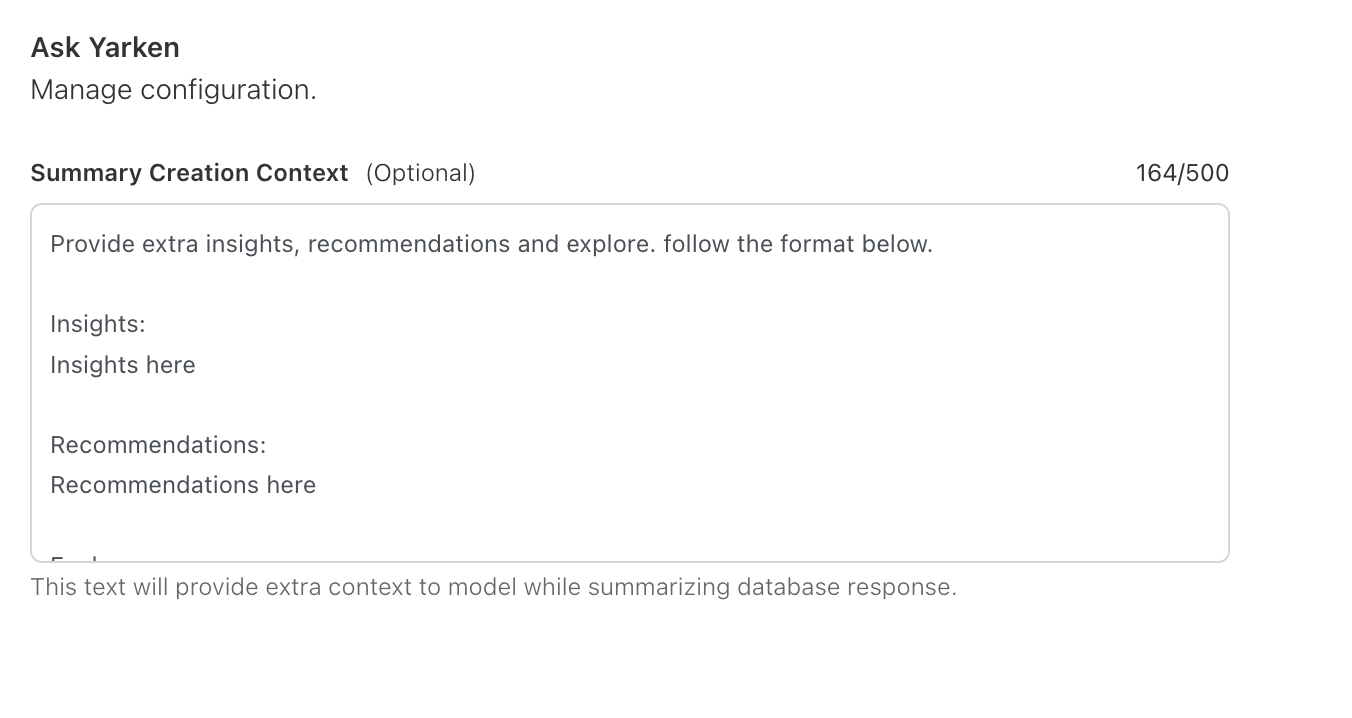Set cursor on the "Insights here" line
The width and height of the screenshot is (1352, 718).
click(122, 365)
